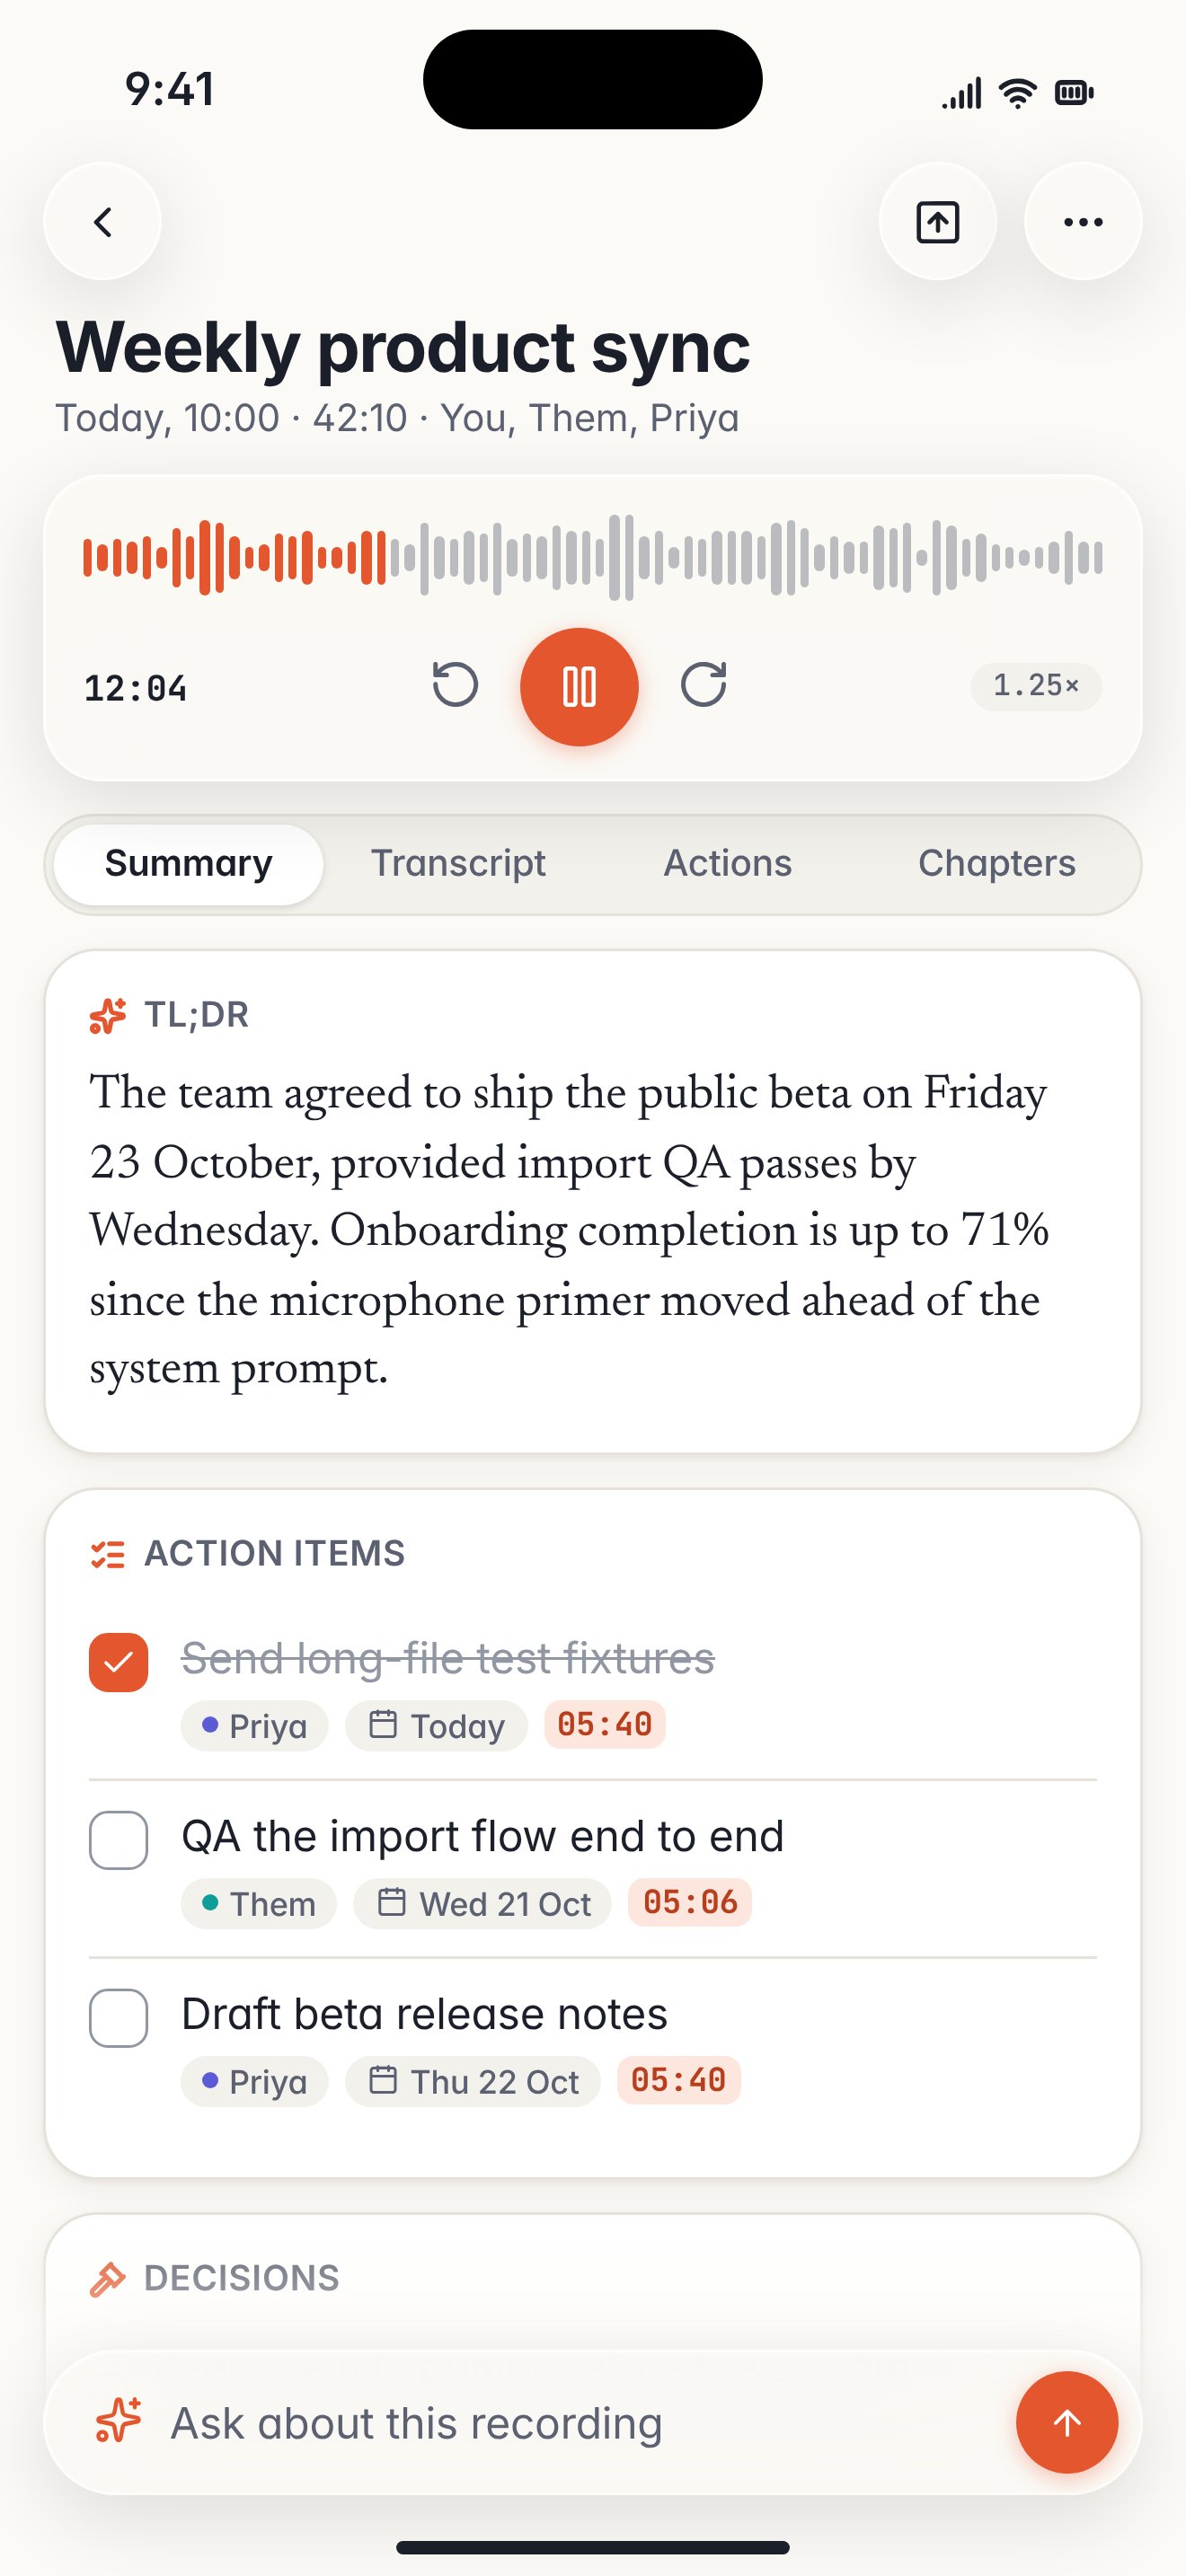Uncheck Send long-file test fixtures item

(x=119, y=1662)
